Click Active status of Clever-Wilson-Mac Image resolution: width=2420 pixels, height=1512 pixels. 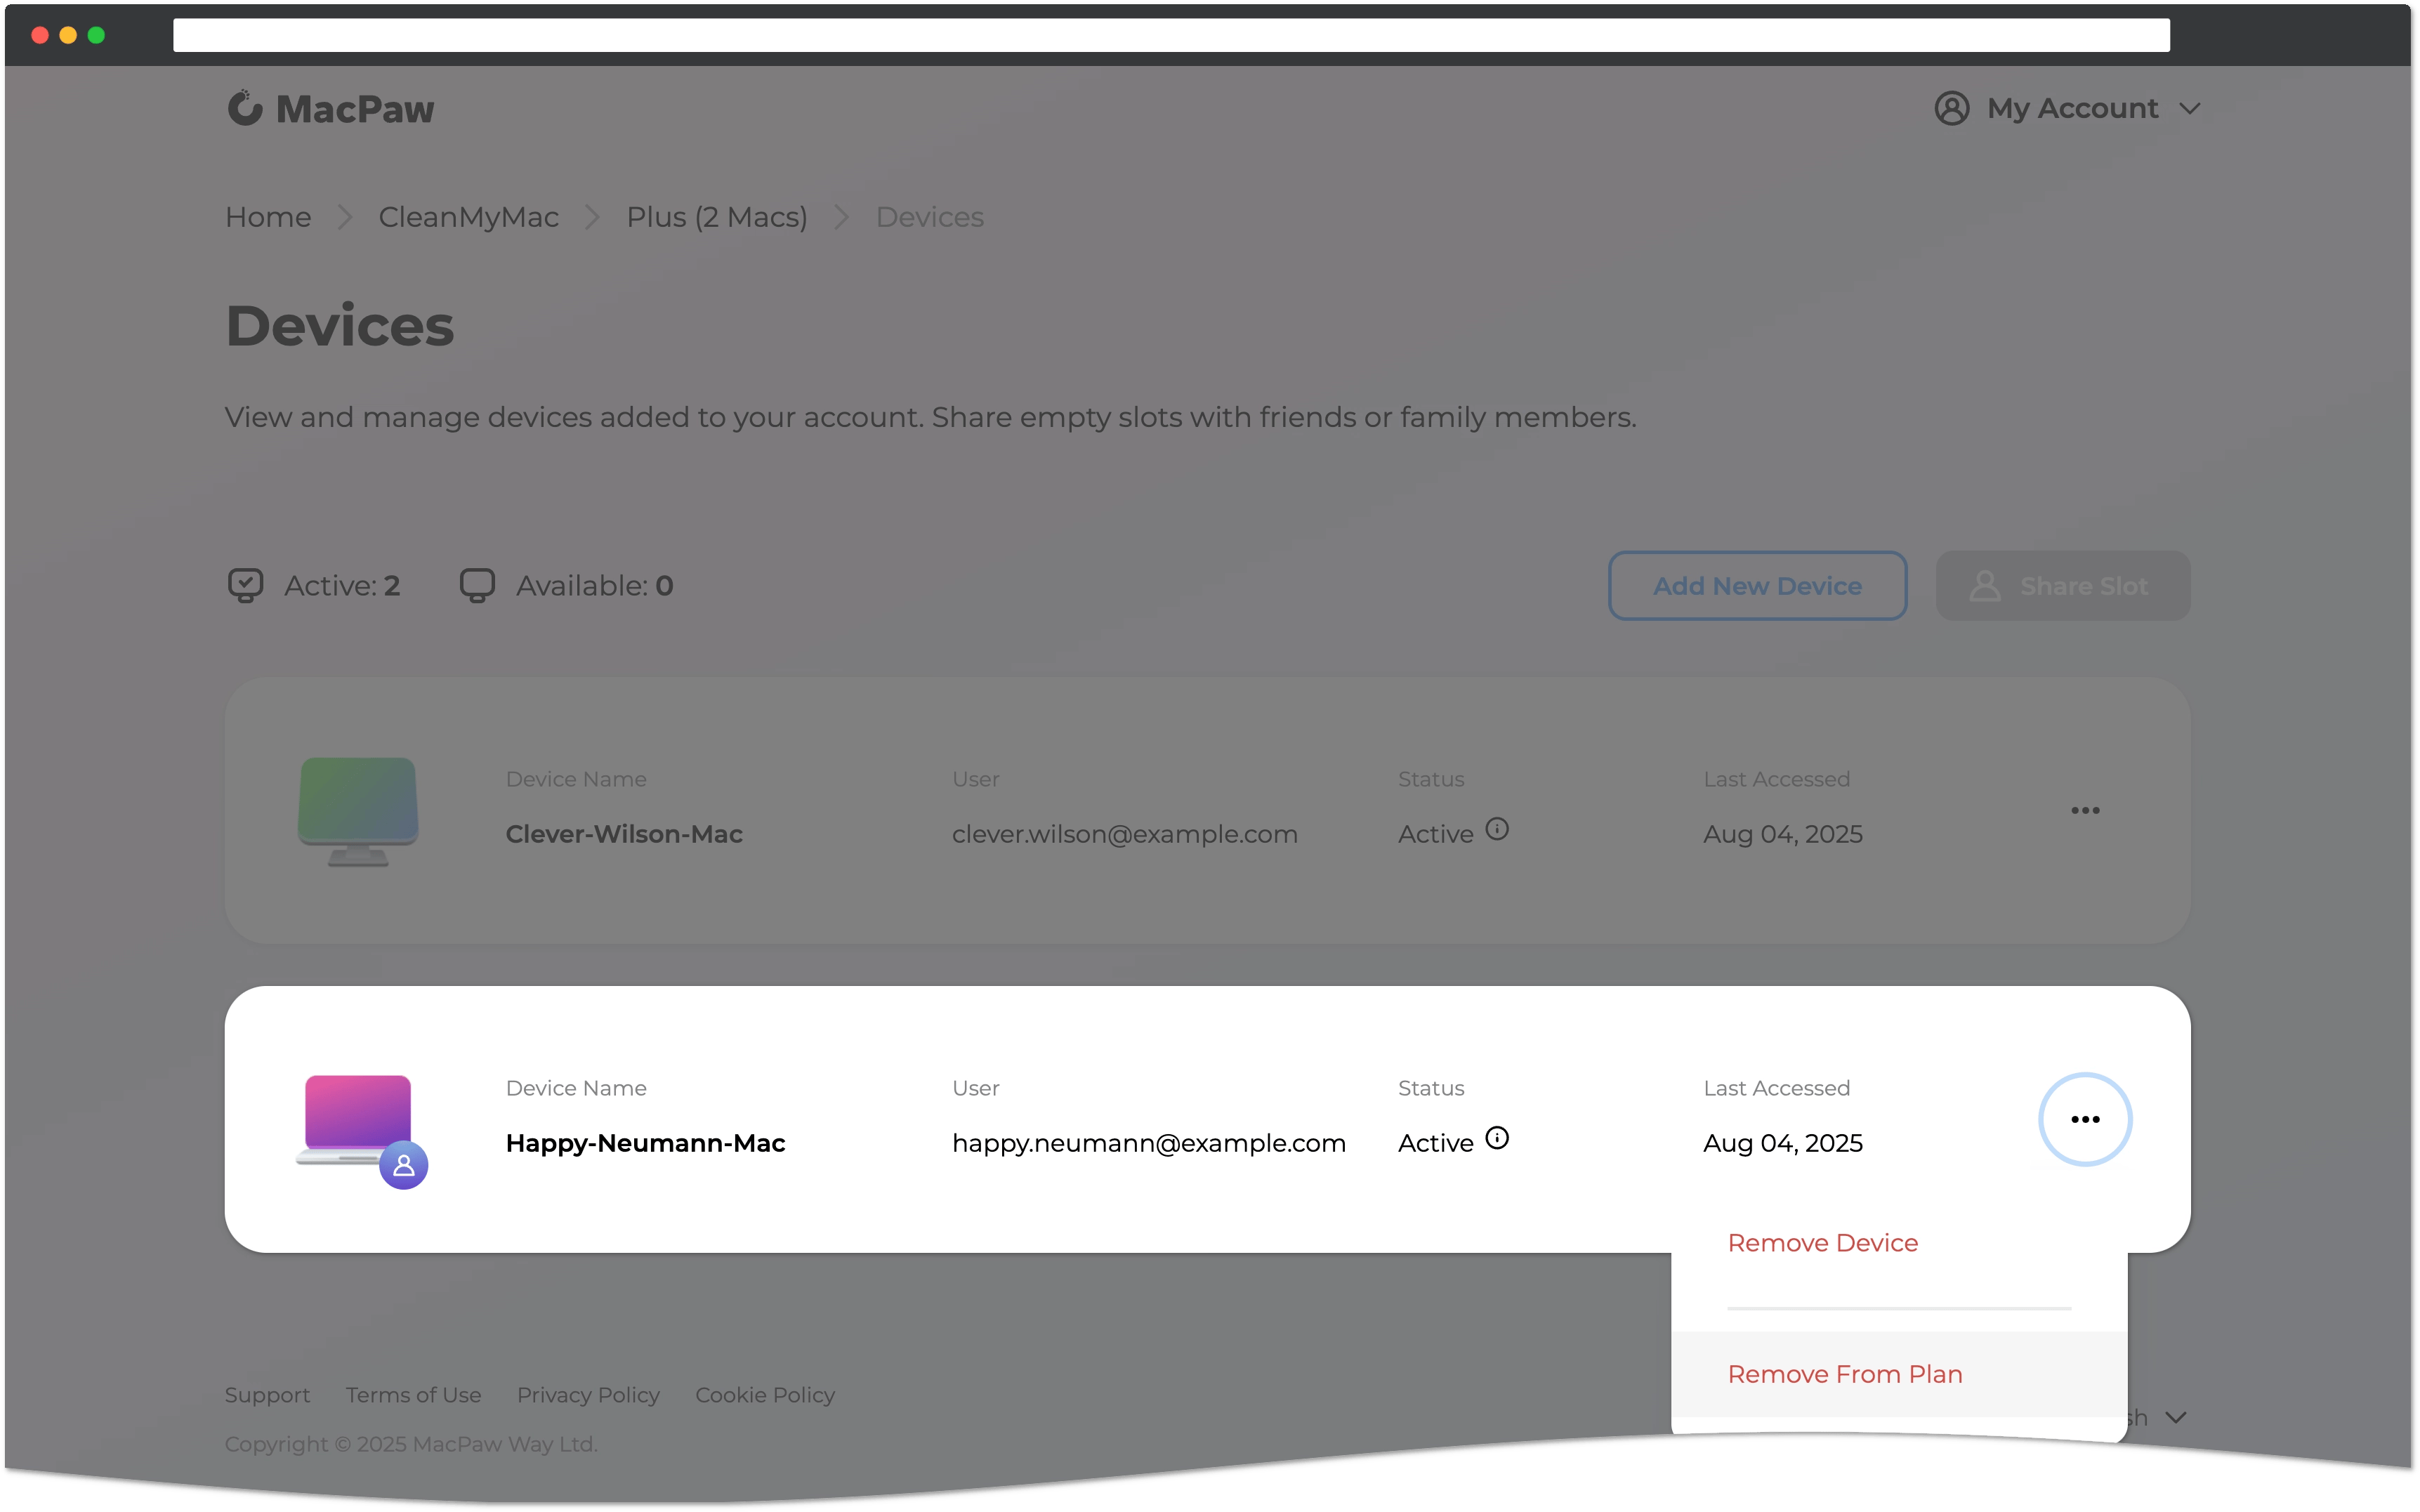[1435, 834]
